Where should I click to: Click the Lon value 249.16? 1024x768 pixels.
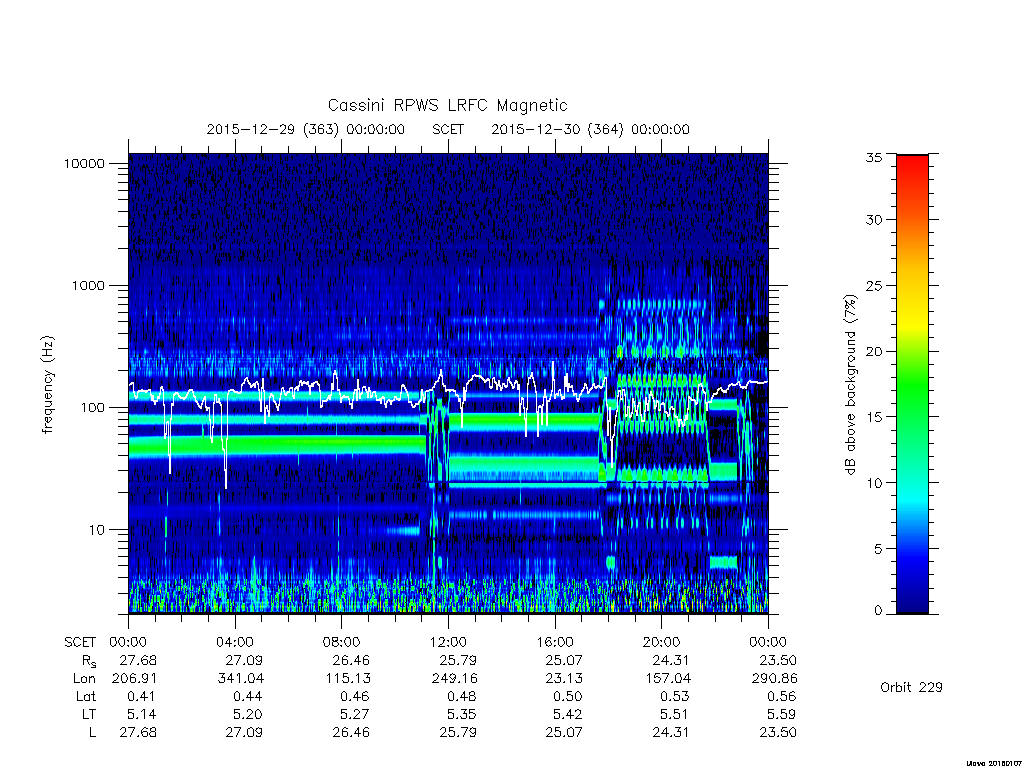tap(454, 679)
